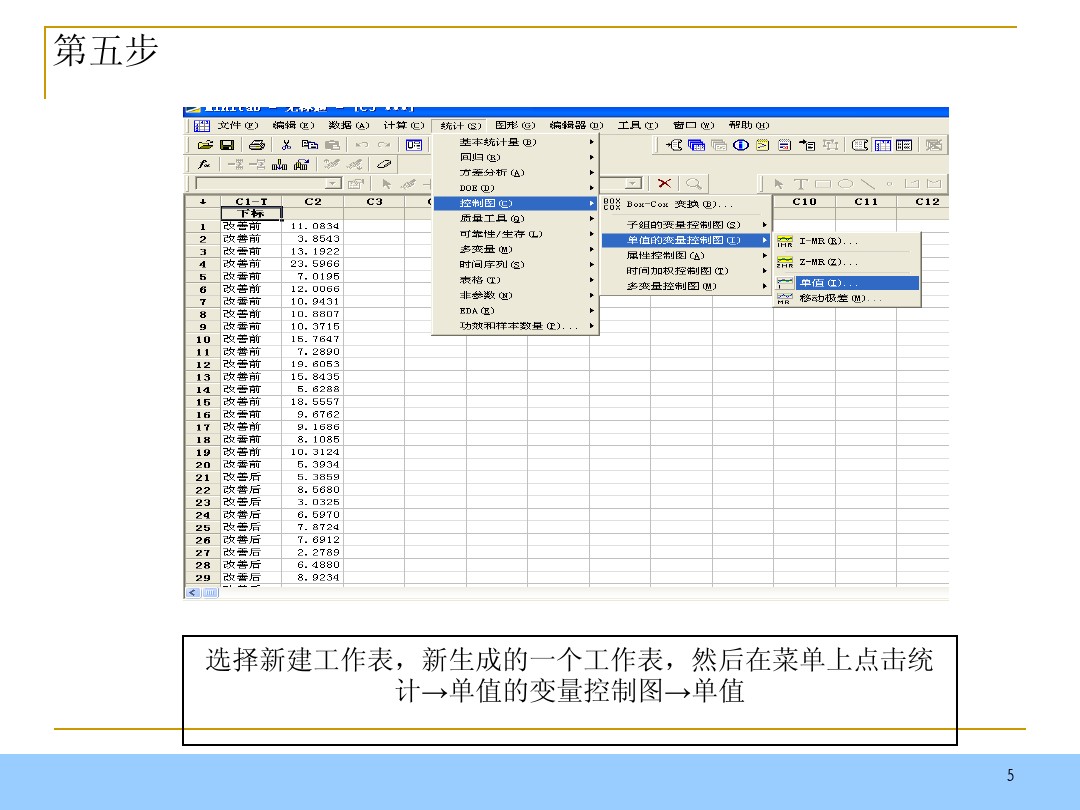Click the C2 column header

pos(313,202)
